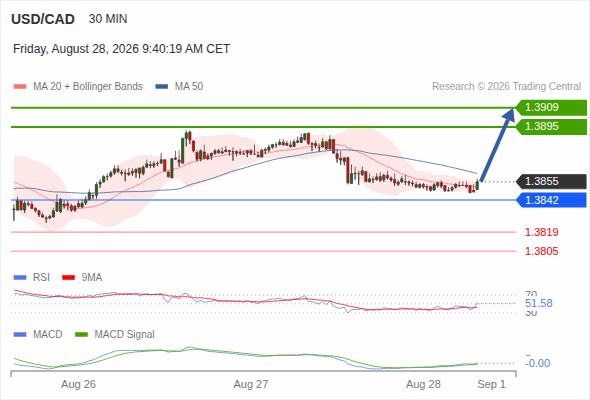Click the Friday, August 28, 2026 timestamp

122,49
